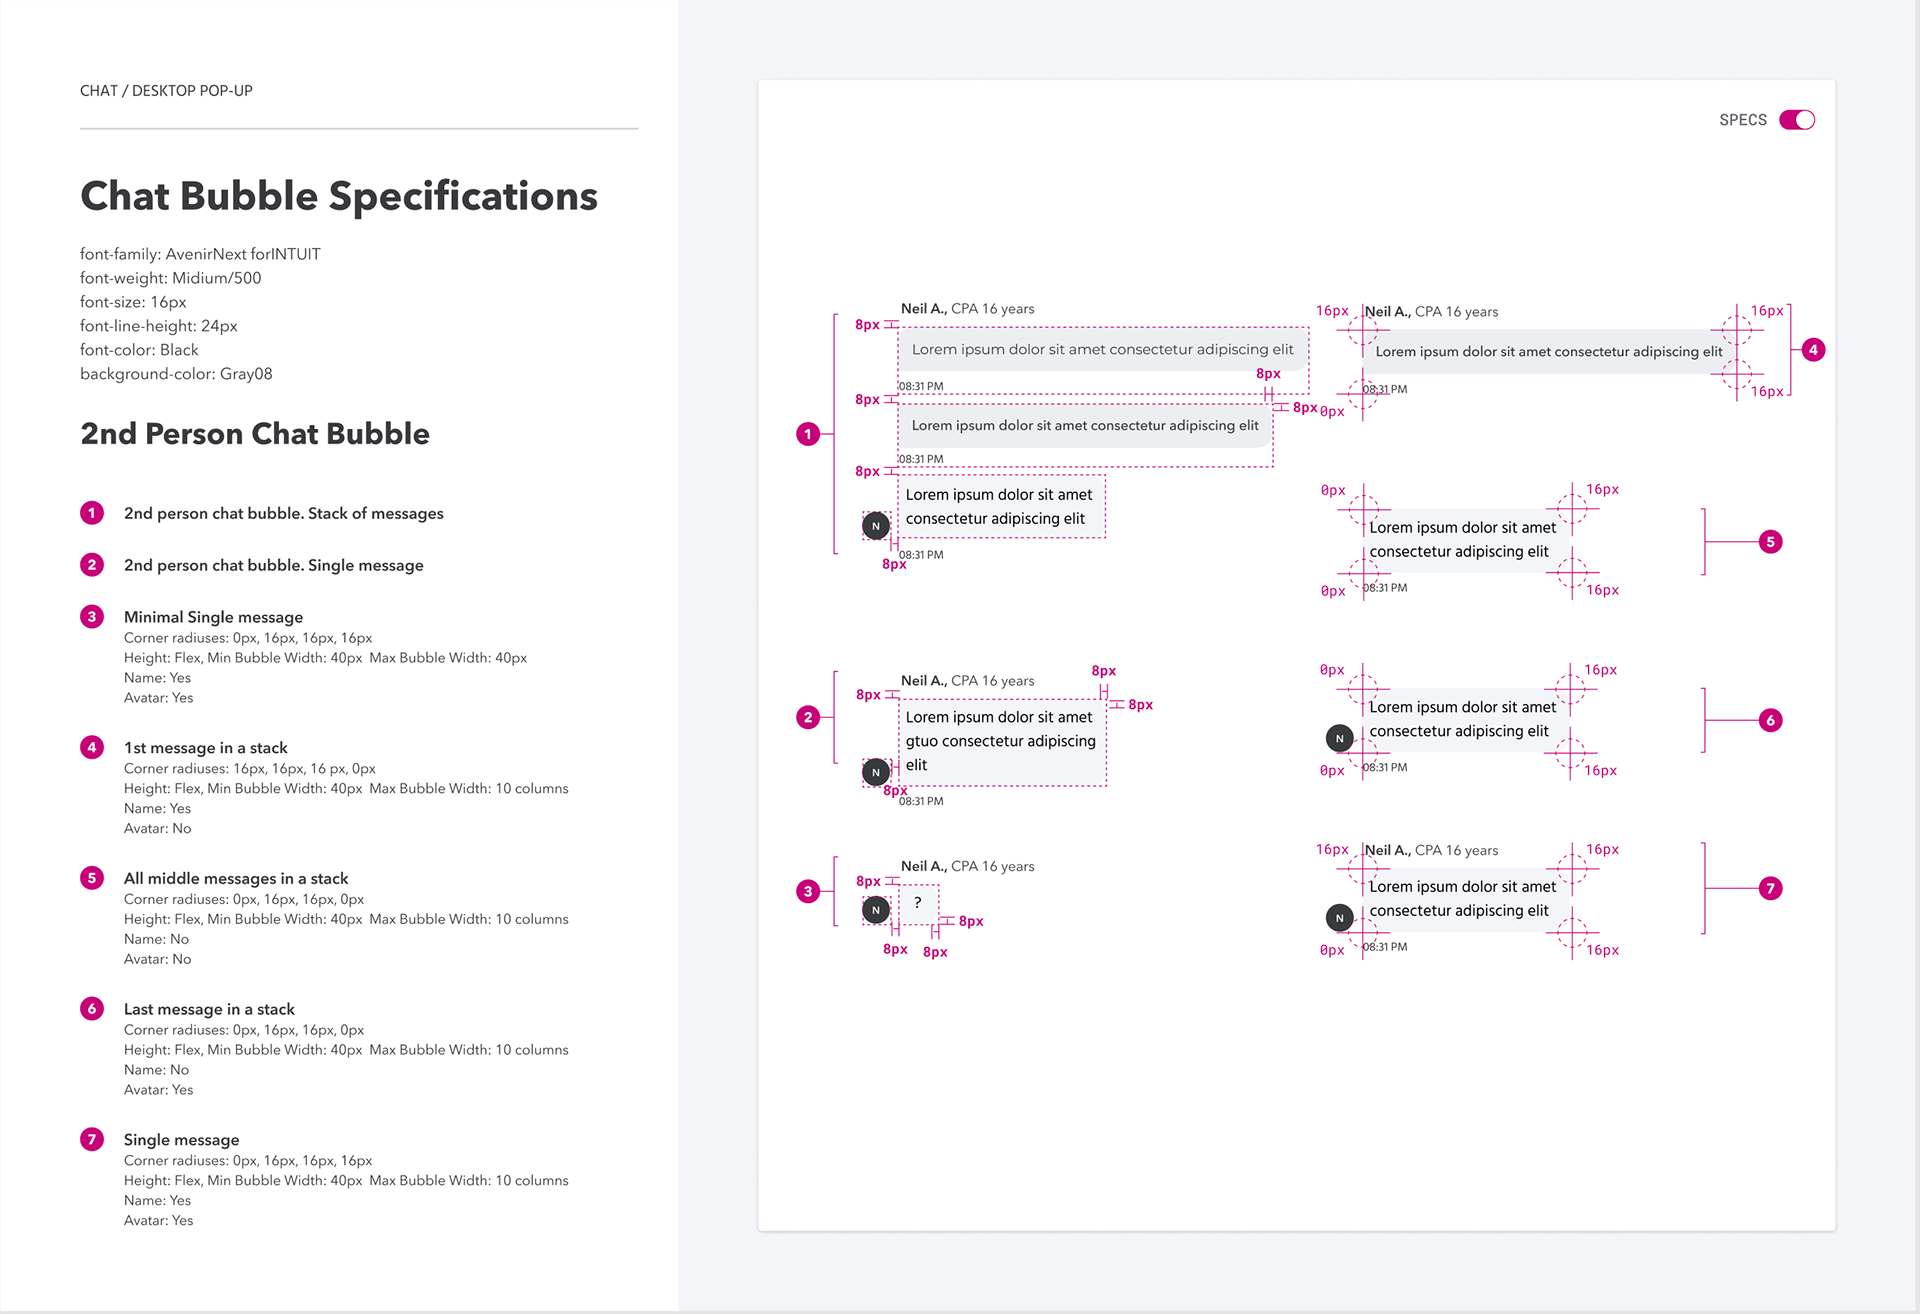Select the '1st message in a stack' legend title

point(205,748)
